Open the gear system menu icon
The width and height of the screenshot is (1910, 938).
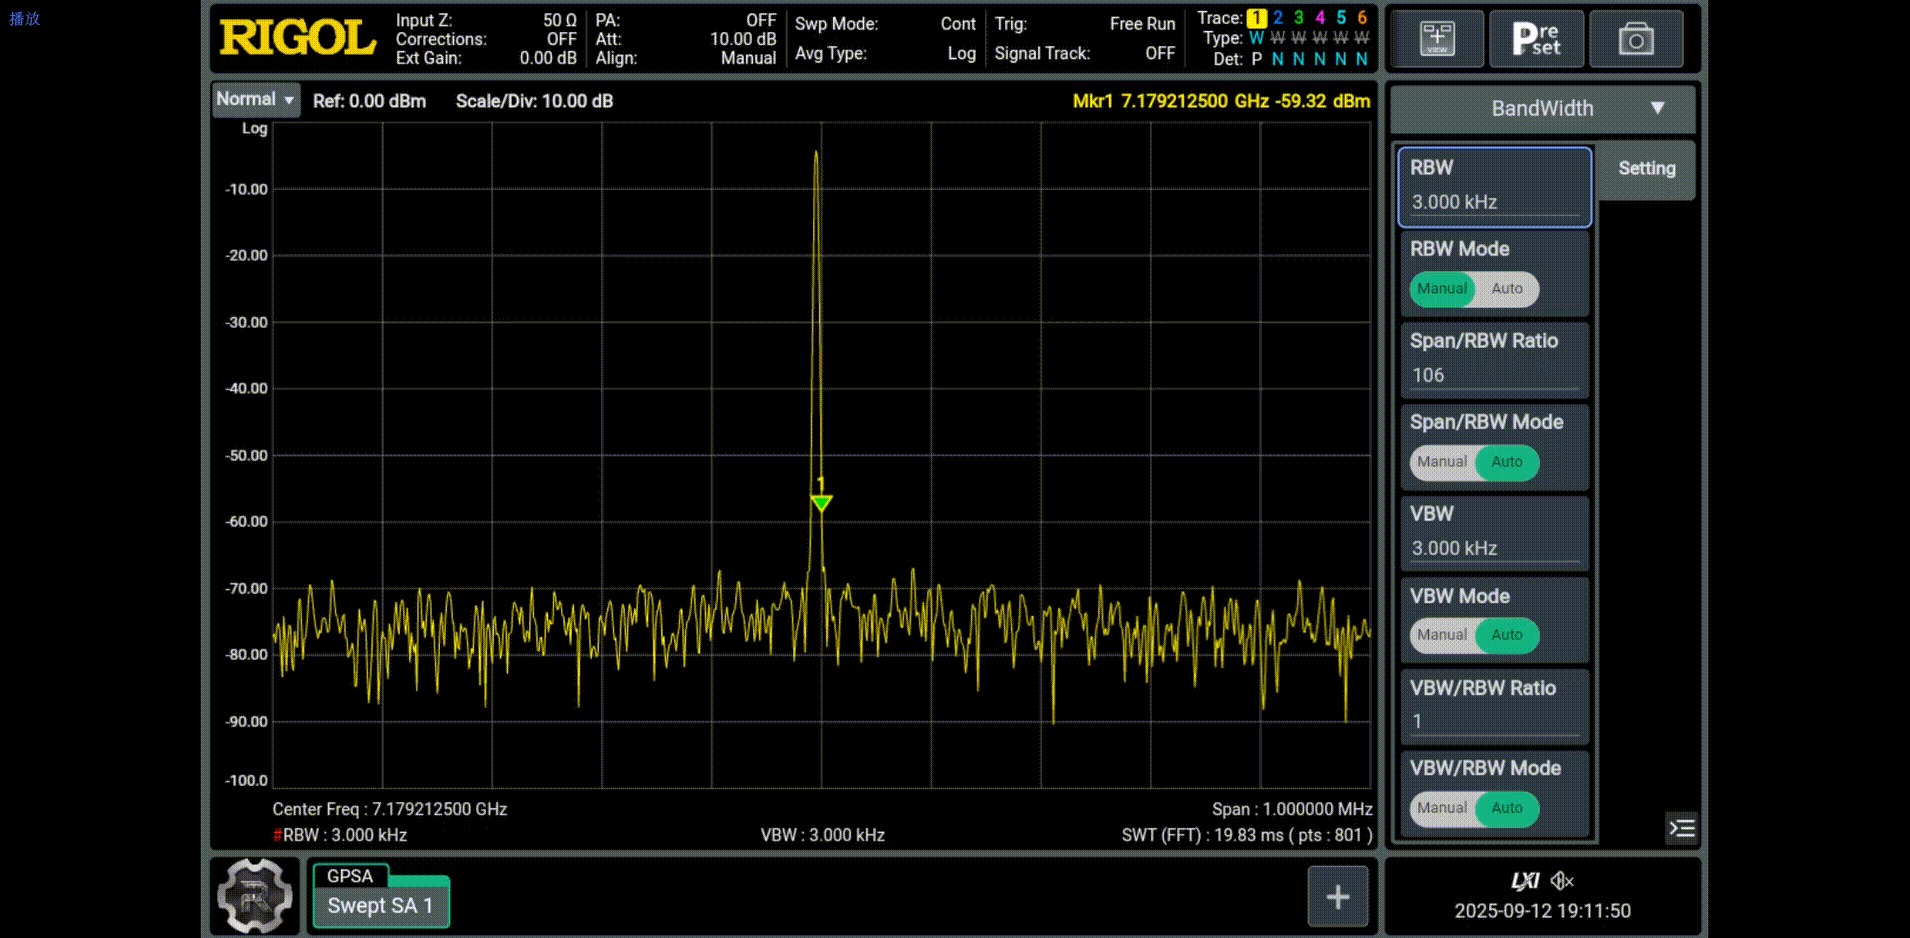255,896
